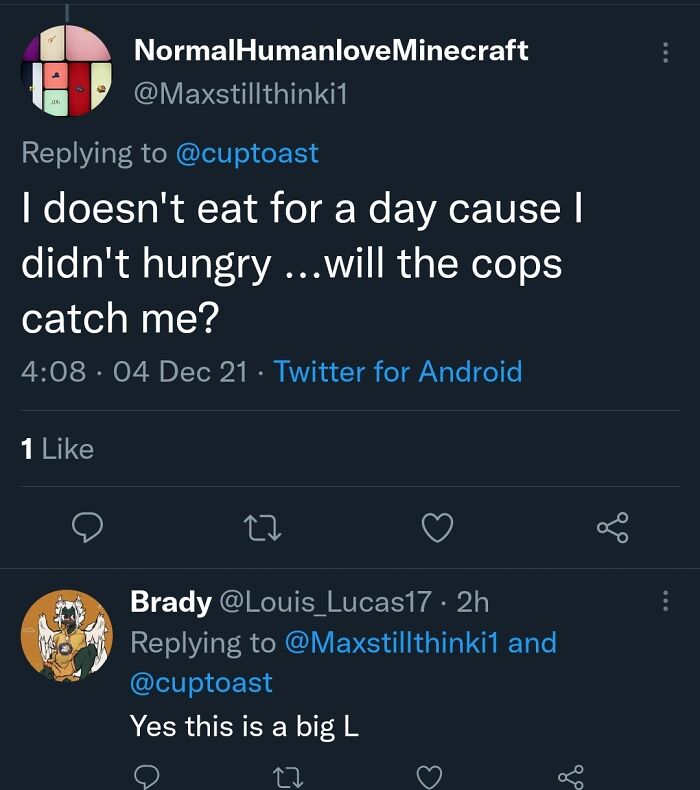
Task: View the 1 Like list
Action: click(x=58, y=450)
